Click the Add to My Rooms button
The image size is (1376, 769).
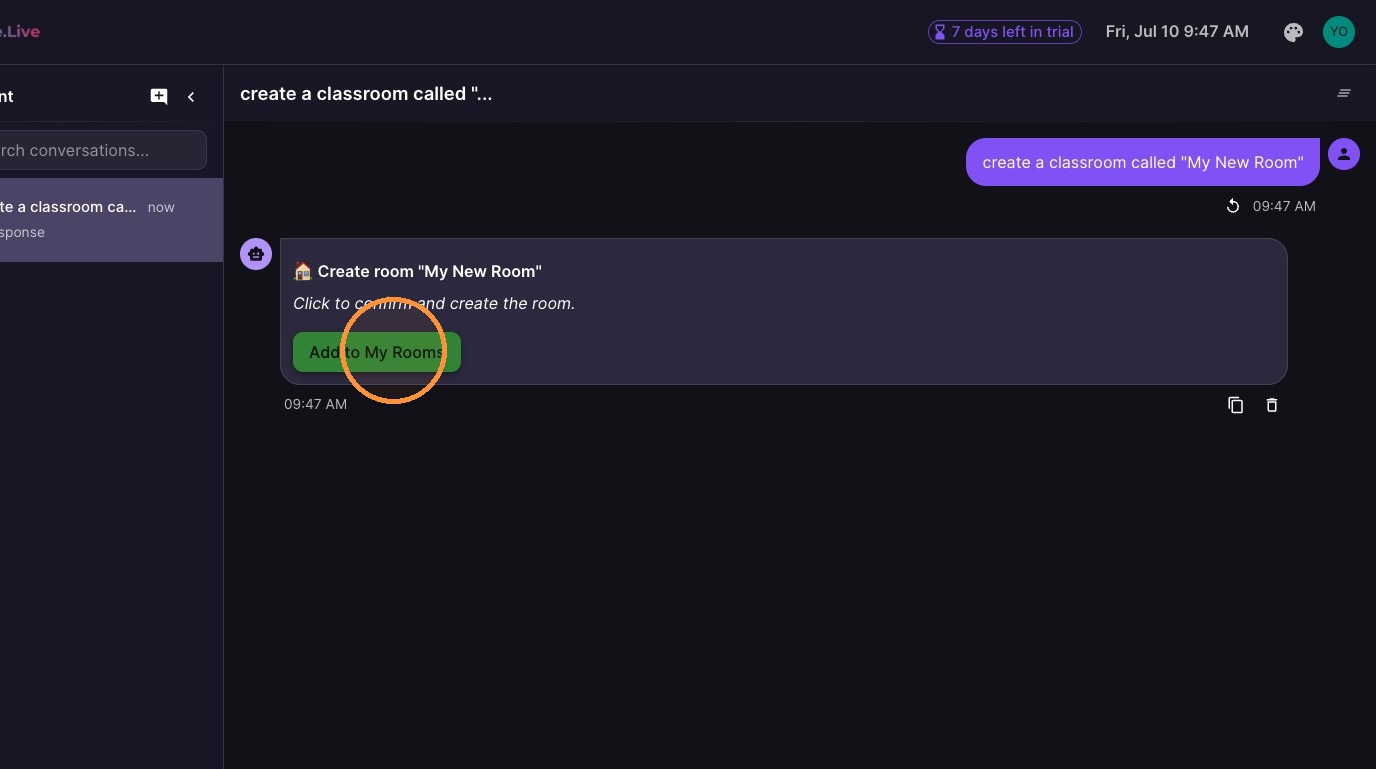pyautogui.click(x=377, y=352)
